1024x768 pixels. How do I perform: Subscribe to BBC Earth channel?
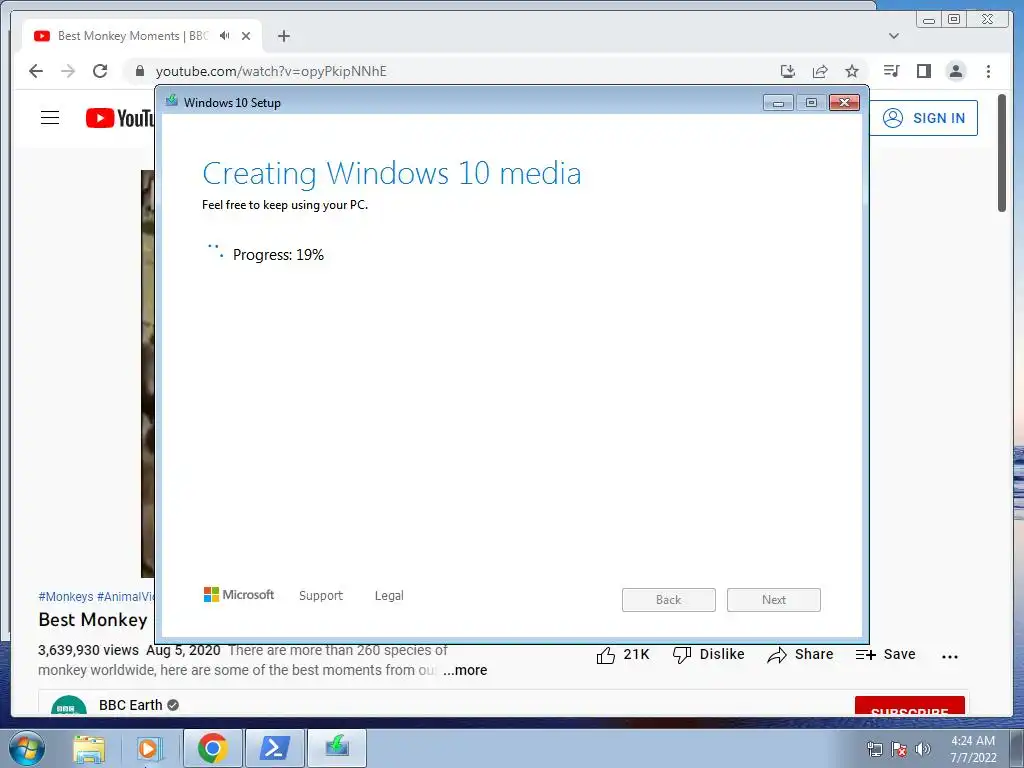click(x=910, y=707)
